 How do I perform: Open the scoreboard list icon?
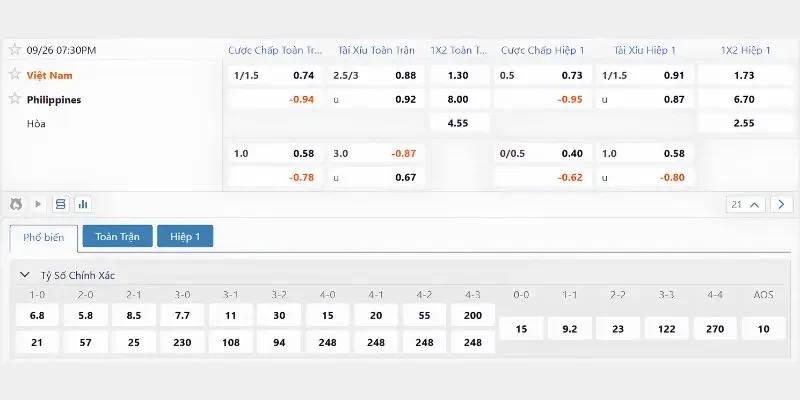61,205
